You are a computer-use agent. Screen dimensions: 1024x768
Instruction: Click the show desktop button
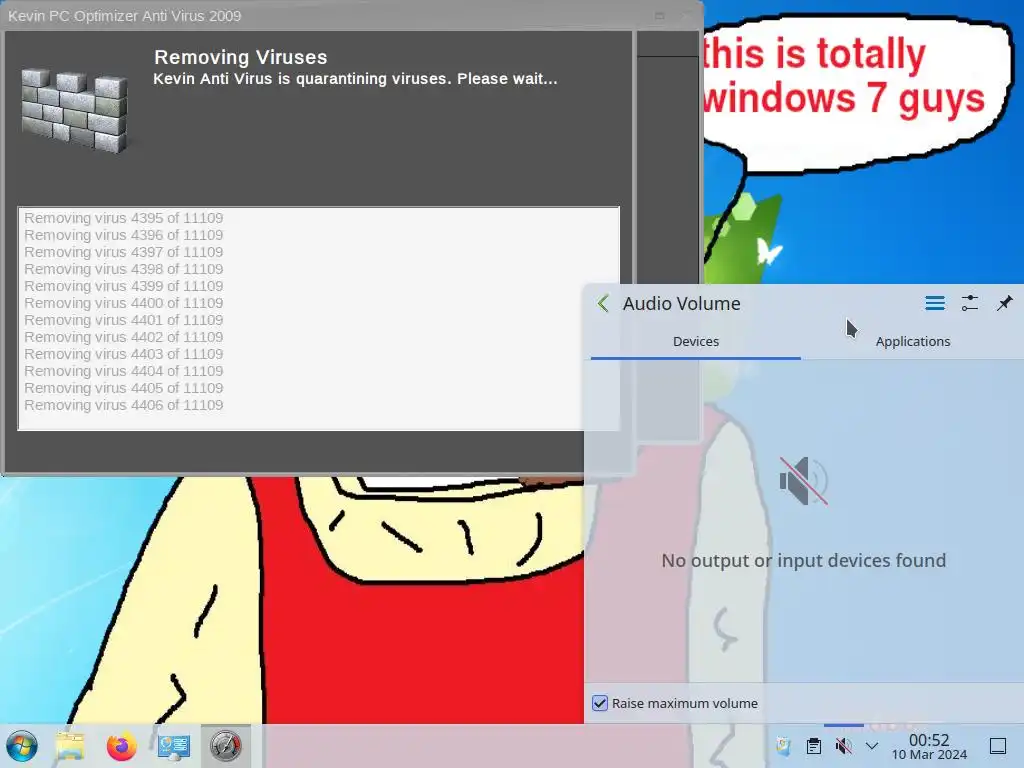(998, 745)
